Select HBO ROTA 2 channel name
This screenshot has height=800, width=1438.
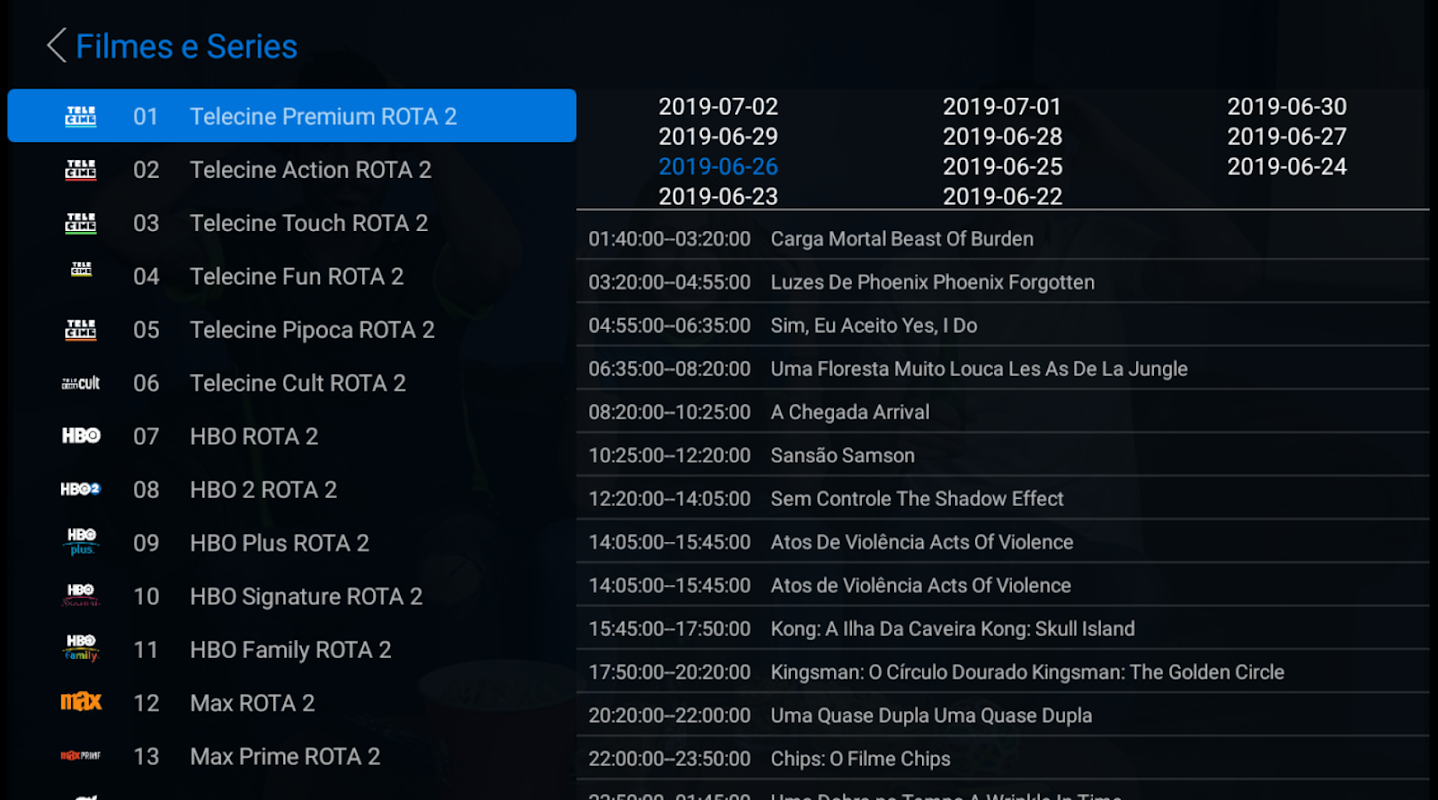pyautogui.click(x=254, y=436)
